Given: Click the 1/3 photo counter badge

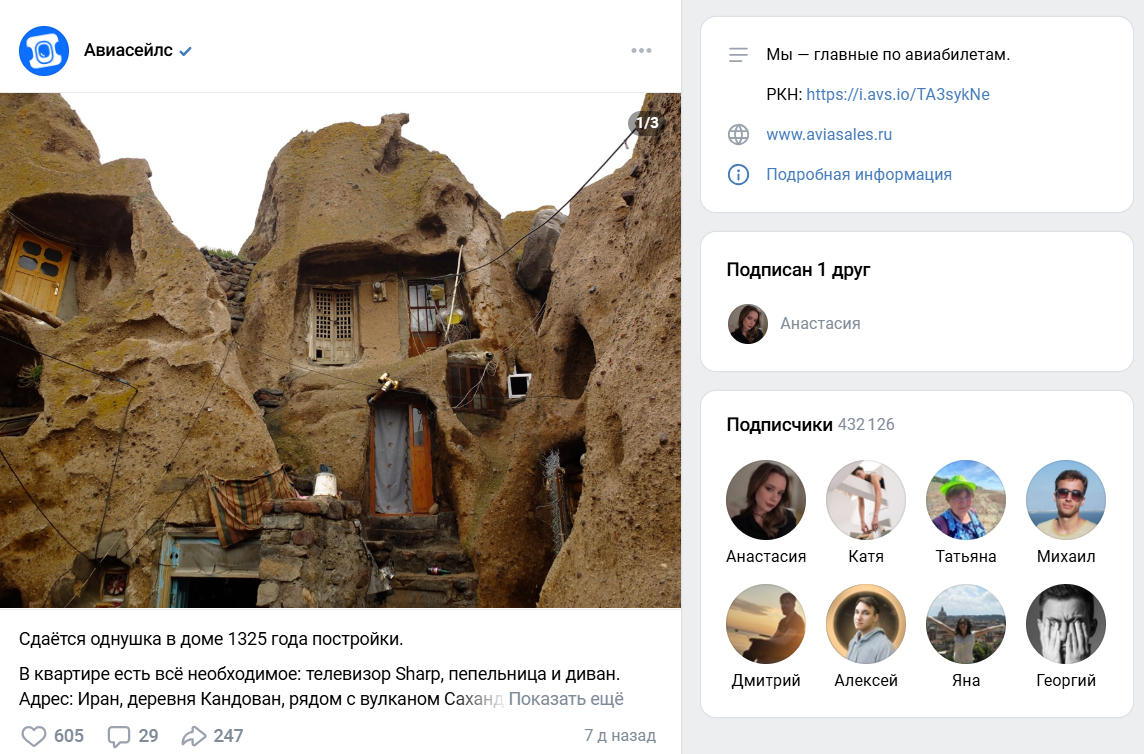Looking at the screenshot, I should pos(646,123).
